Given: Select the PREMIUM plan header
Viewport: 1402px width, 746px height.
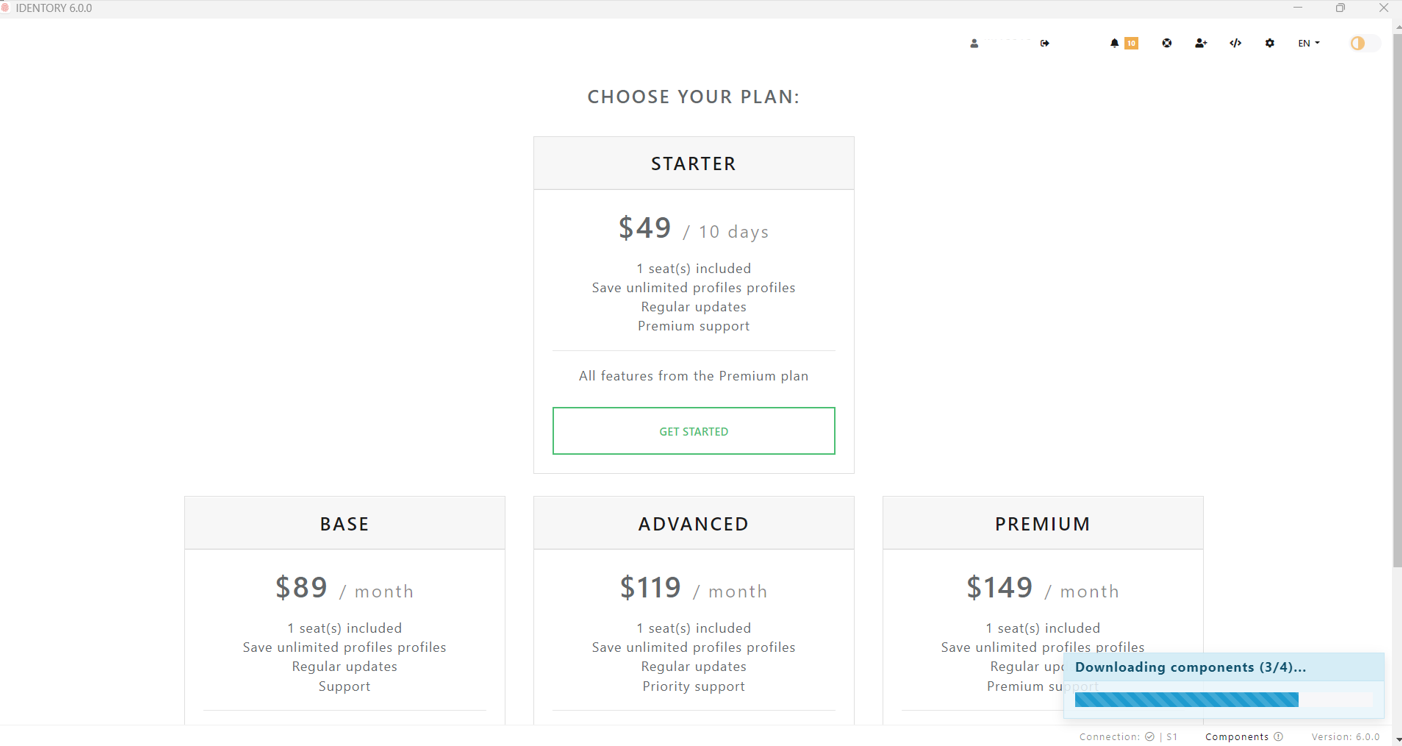Looking at the screenshot, I should coord(1043,523).
